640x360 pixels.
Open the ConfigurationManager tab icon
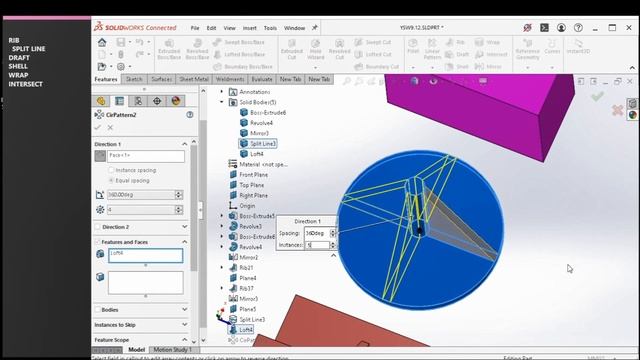point(138,101)
